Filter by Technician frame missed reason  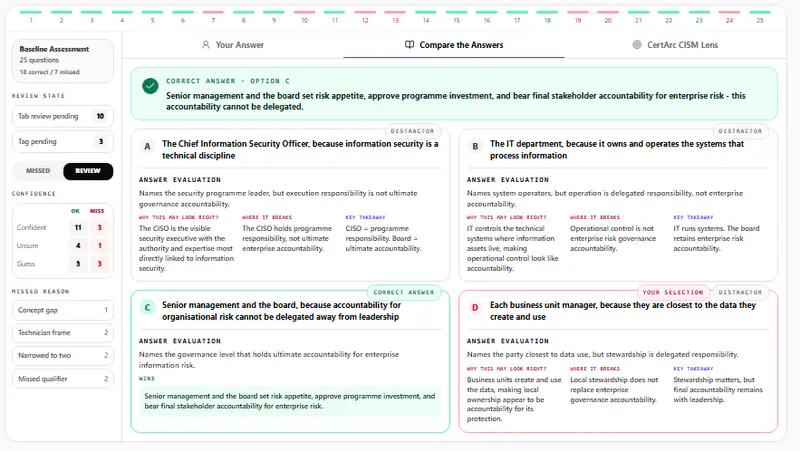pos(63,333)
